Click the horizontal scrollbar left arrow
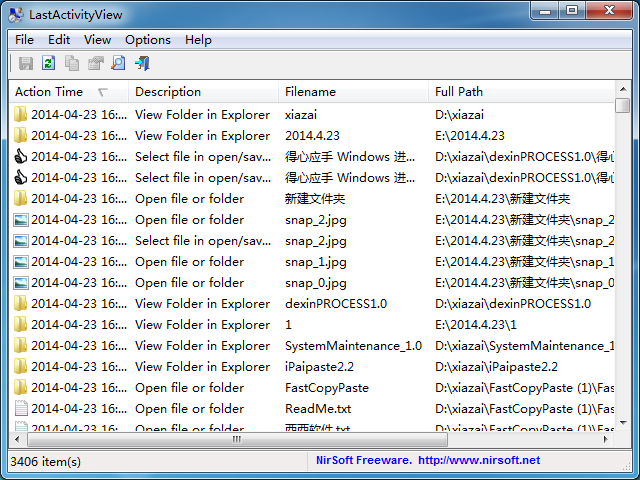This screenshot has width=640, height=480. (x=17, y=440)
